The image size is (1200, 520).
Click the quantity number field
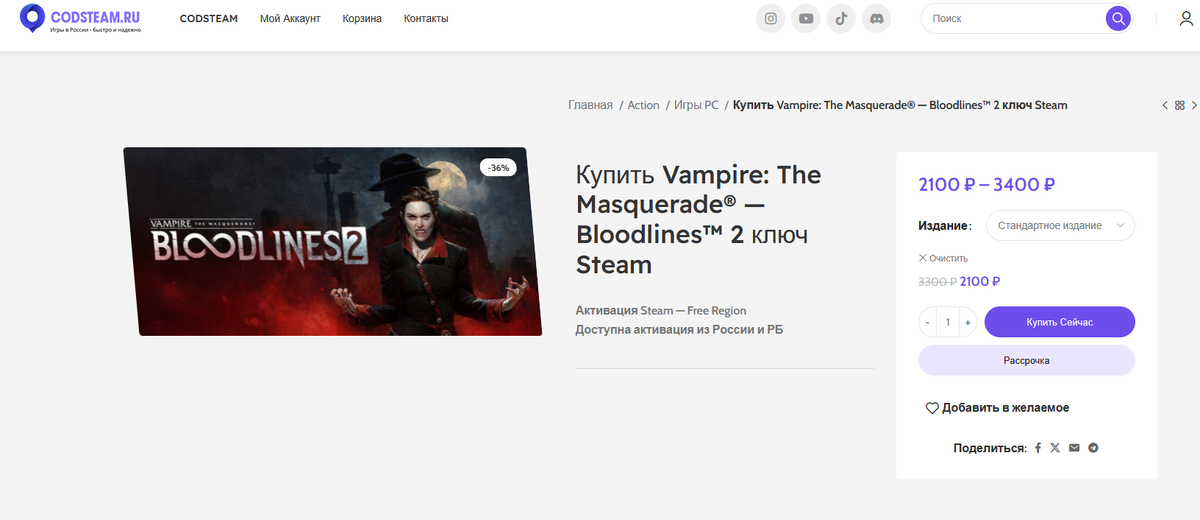(x=947, y=323)
